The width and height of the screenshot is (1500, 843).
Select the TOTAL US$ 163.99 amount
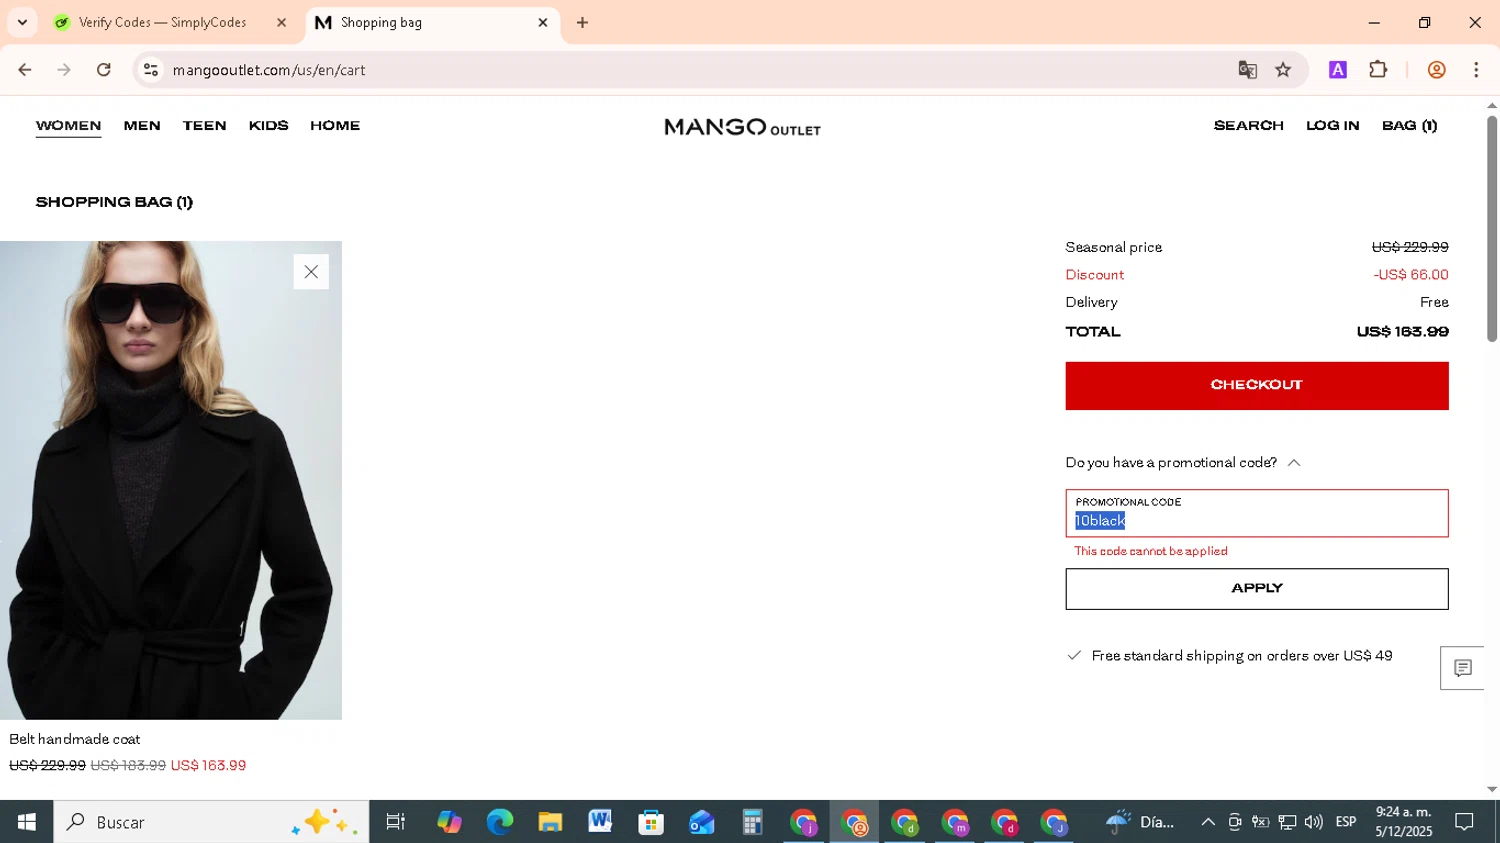click(1402, 332)
